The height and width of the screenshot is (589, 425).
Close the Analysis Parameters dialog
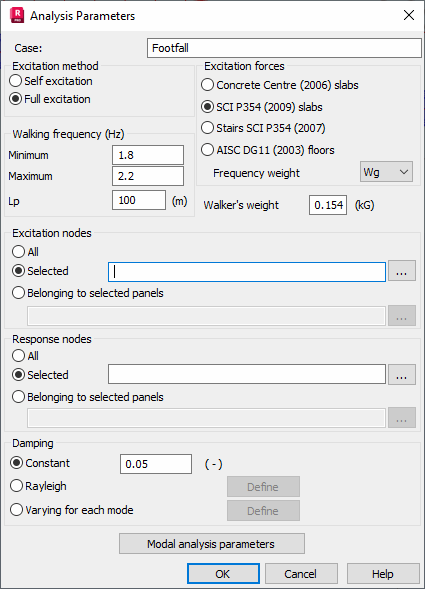click(x=409, y=15)
